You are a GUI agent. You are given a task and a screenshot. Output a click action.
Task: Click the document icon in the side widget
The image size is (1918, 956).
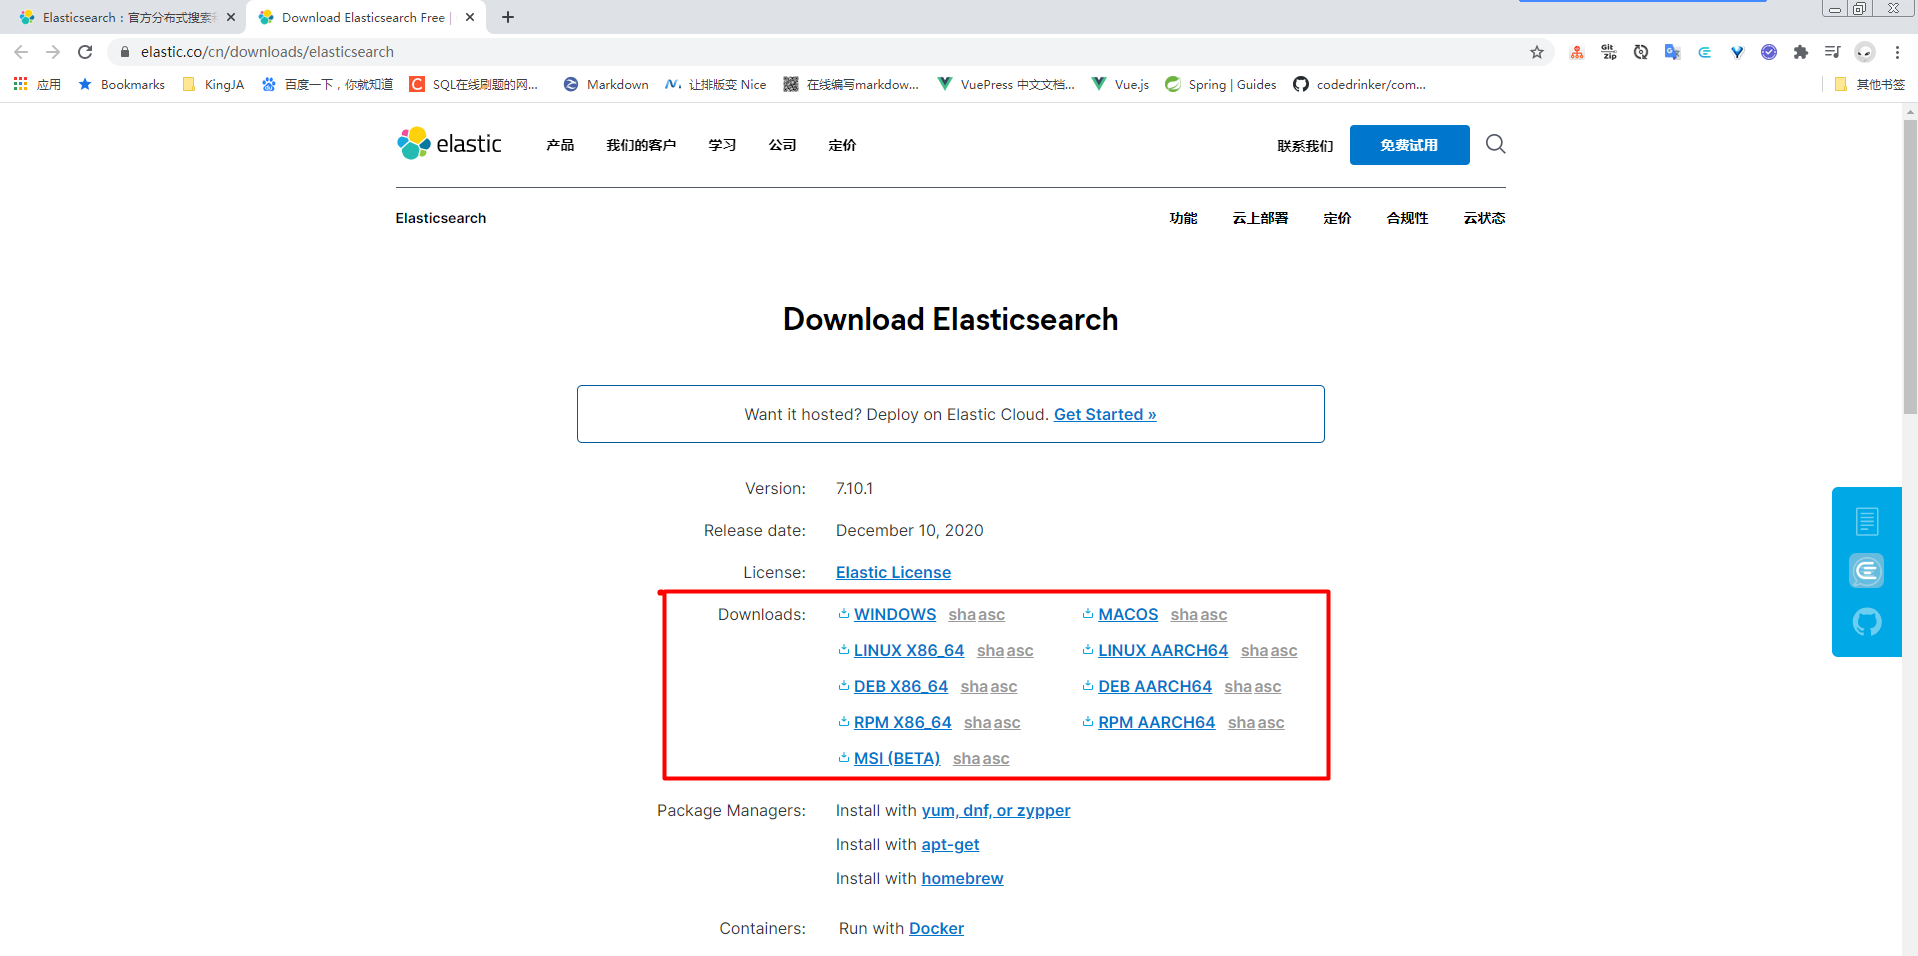pyautogui.click(x=1867, y=521)
